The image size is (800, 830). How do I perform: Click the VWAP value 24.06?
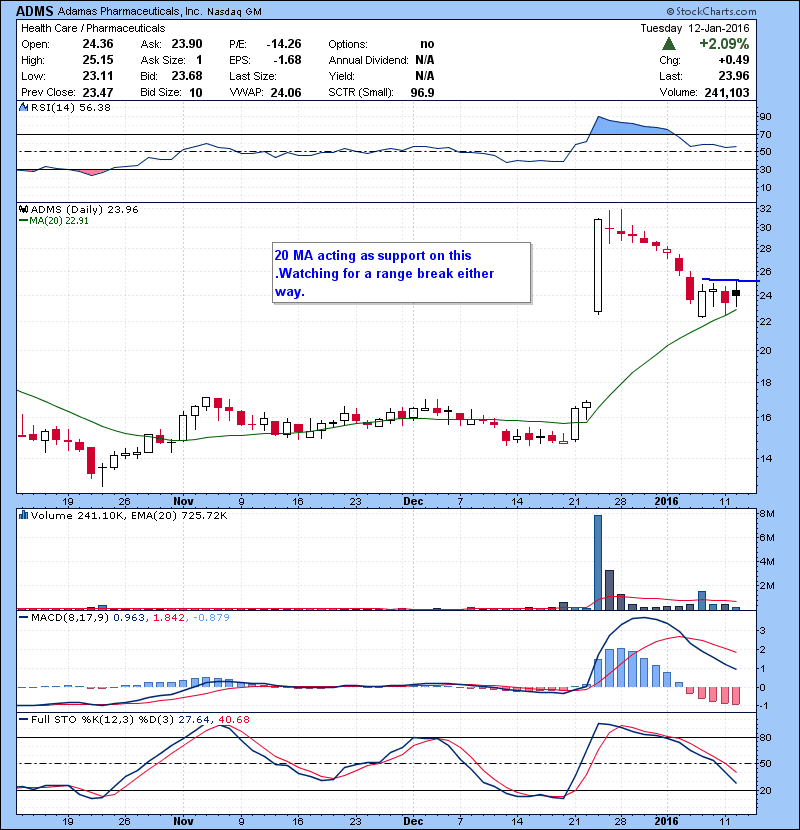click(286, 92)
